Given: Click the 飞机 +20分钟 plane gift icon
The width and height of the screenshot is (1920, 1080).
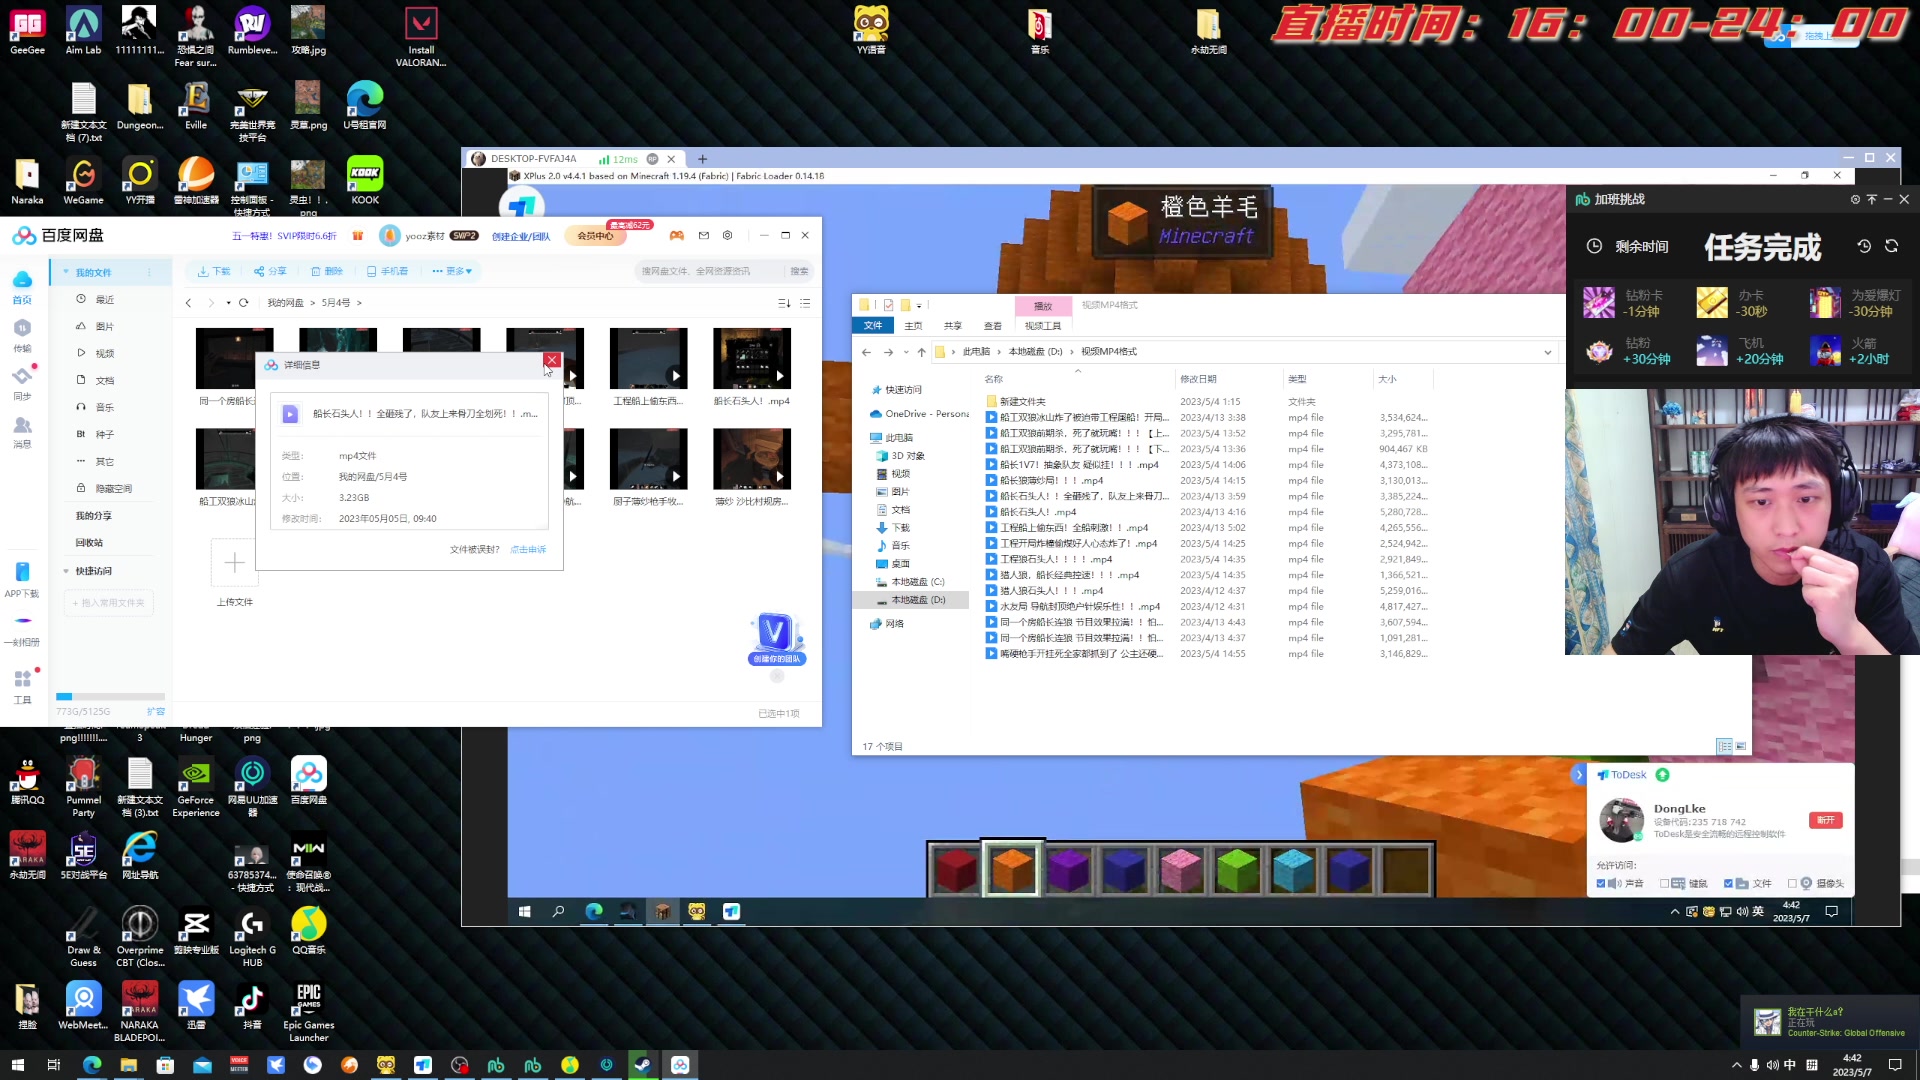Looking at the screenshot, I should click(x=1712, y=351).
